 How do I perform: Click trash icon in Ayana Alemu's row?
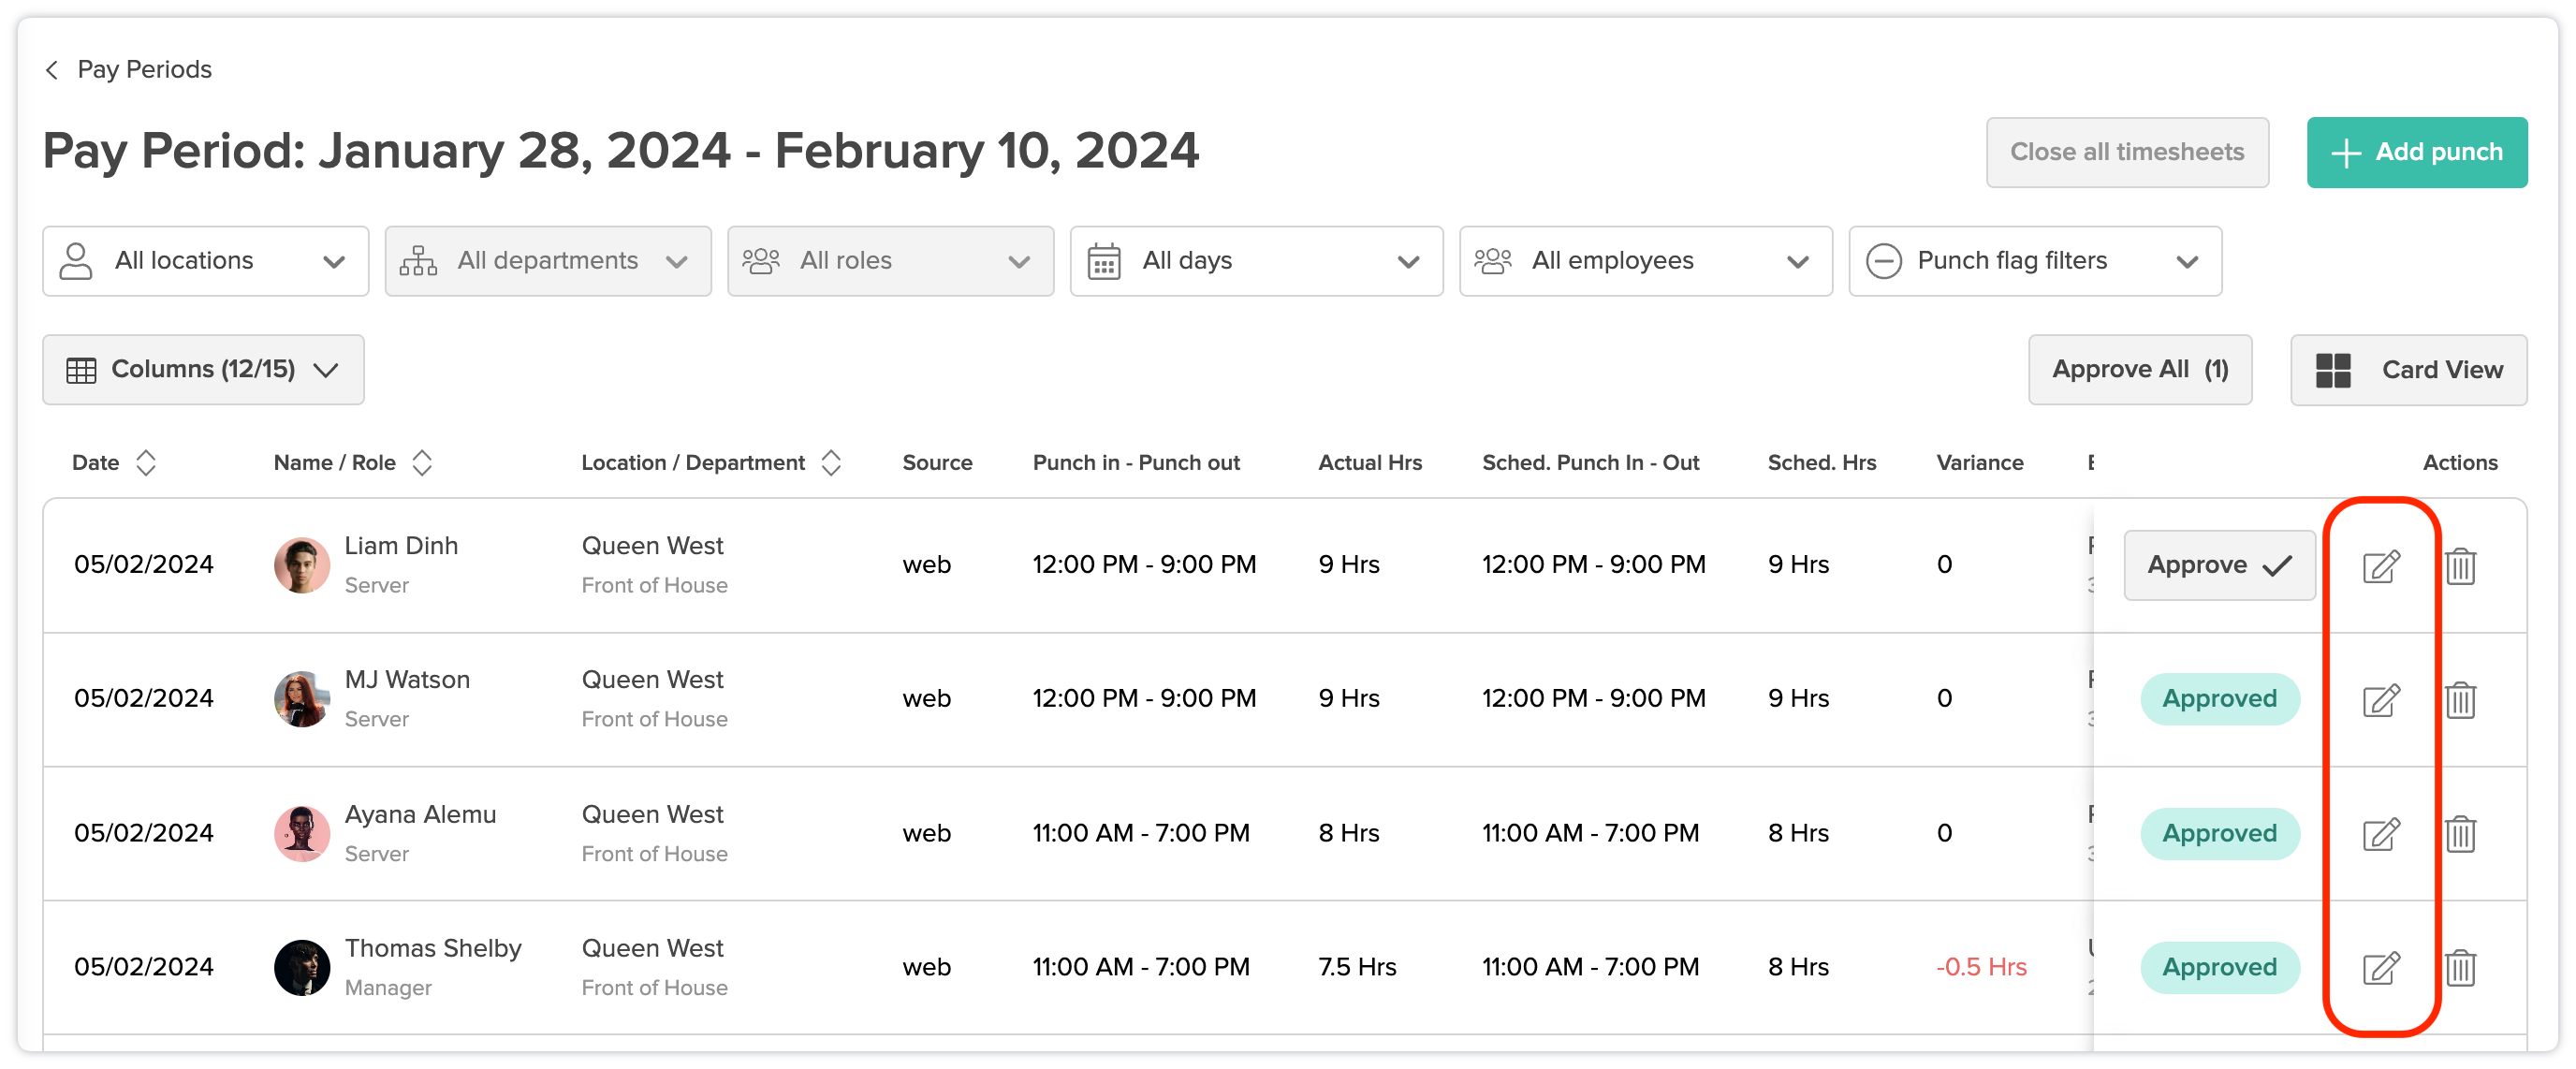tap(2460, 834)
